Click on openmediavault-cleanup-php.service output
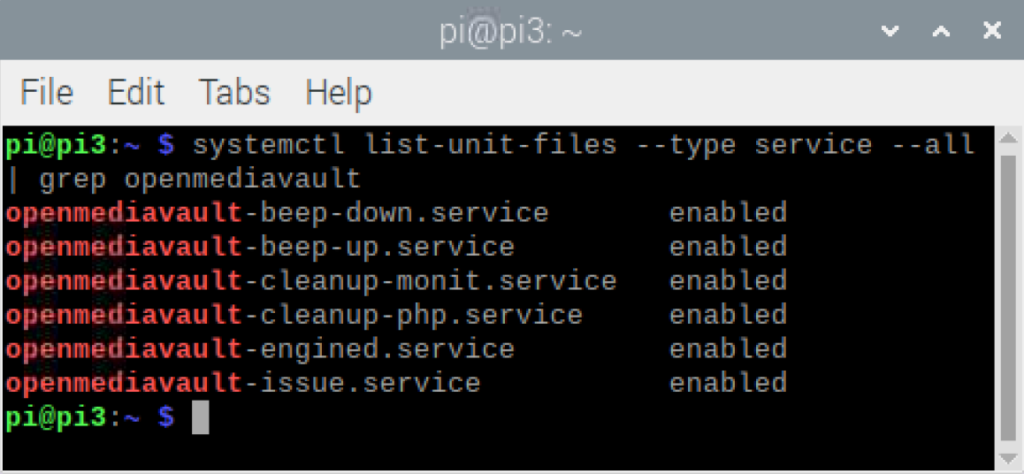 pyautogui.click(x=294, y=315)
